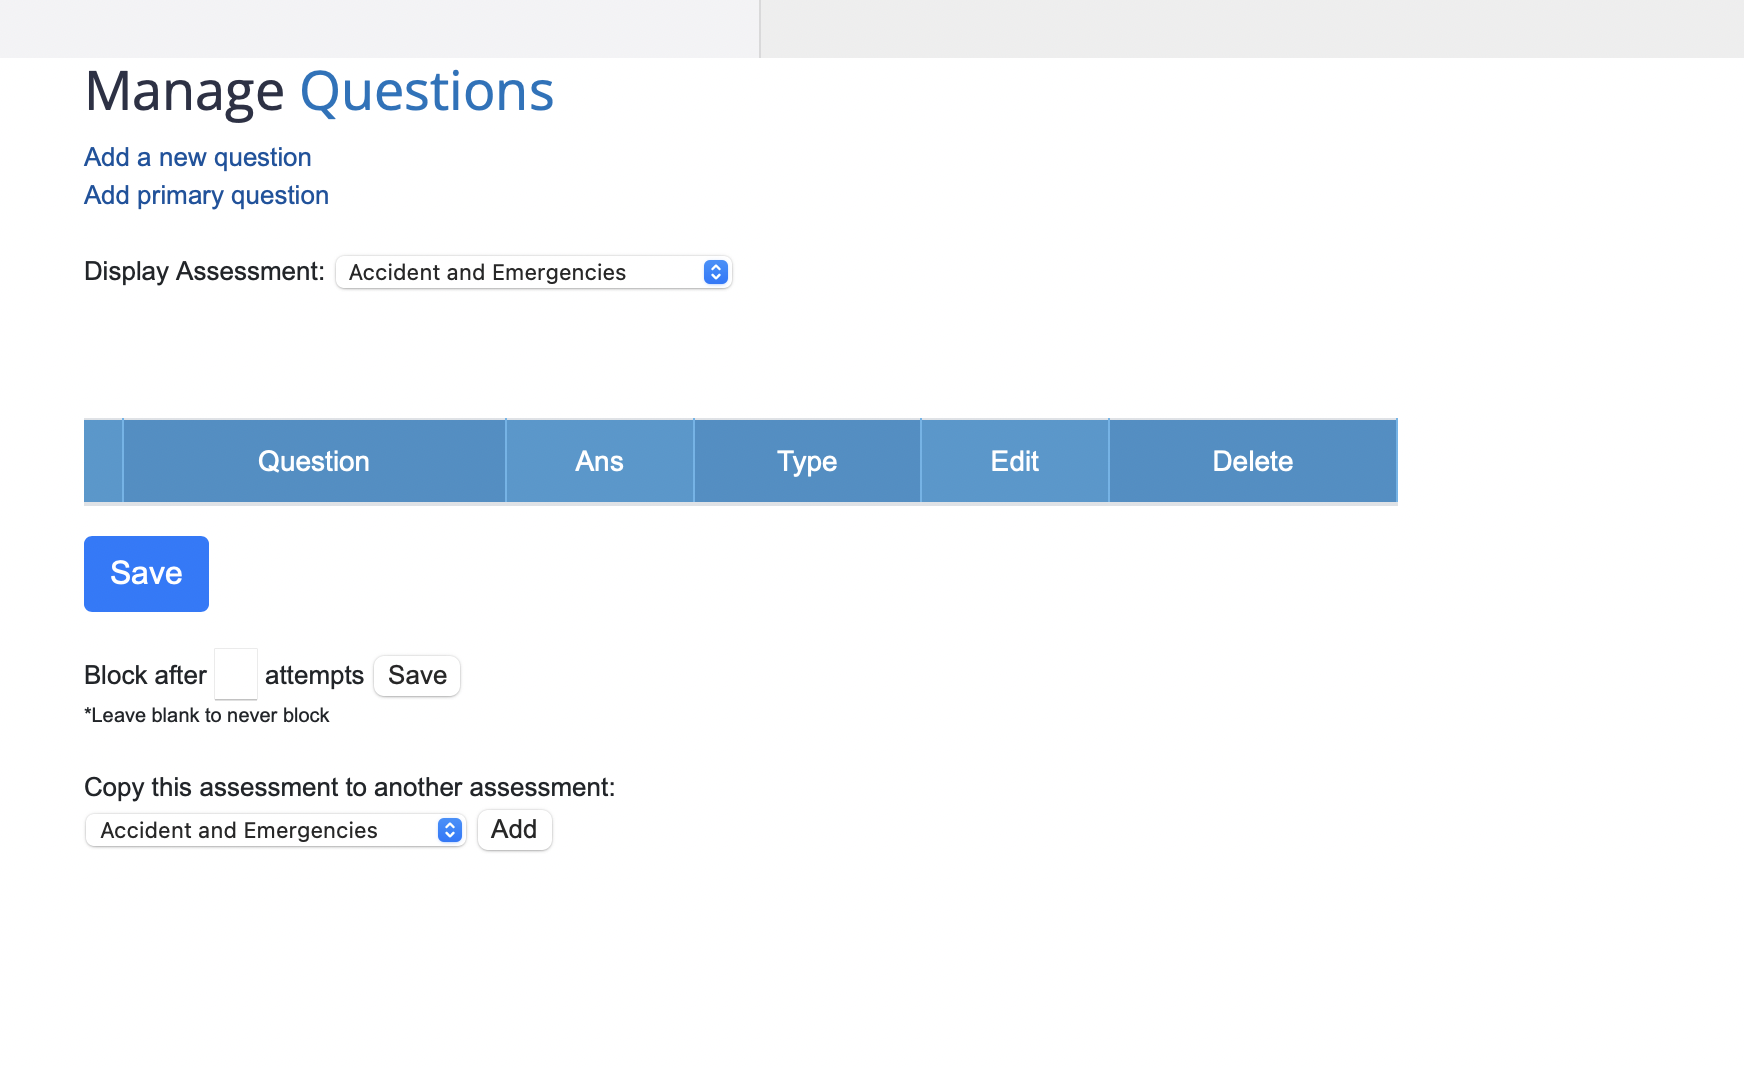Follow the Add primary question link
The height and width of the screenshot is (1068, 1744).
point(206,195)
